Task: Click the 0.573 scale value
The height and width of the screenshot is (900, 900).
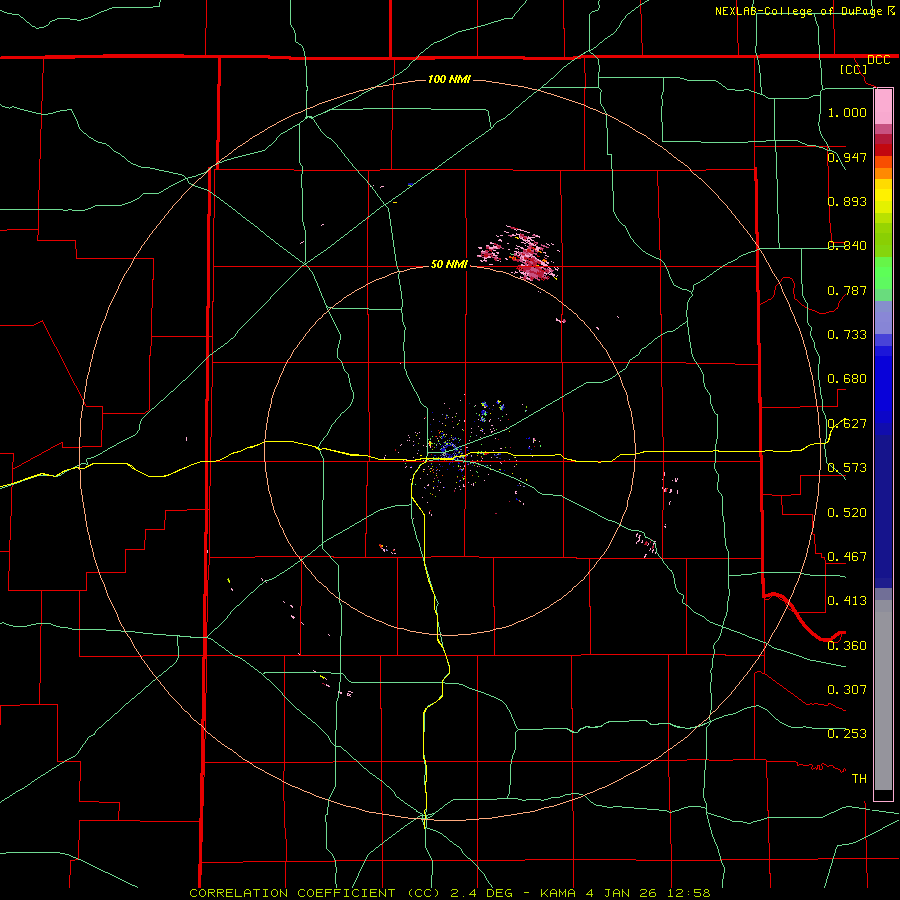Action: pyautogui.click(x=847, y=467)
